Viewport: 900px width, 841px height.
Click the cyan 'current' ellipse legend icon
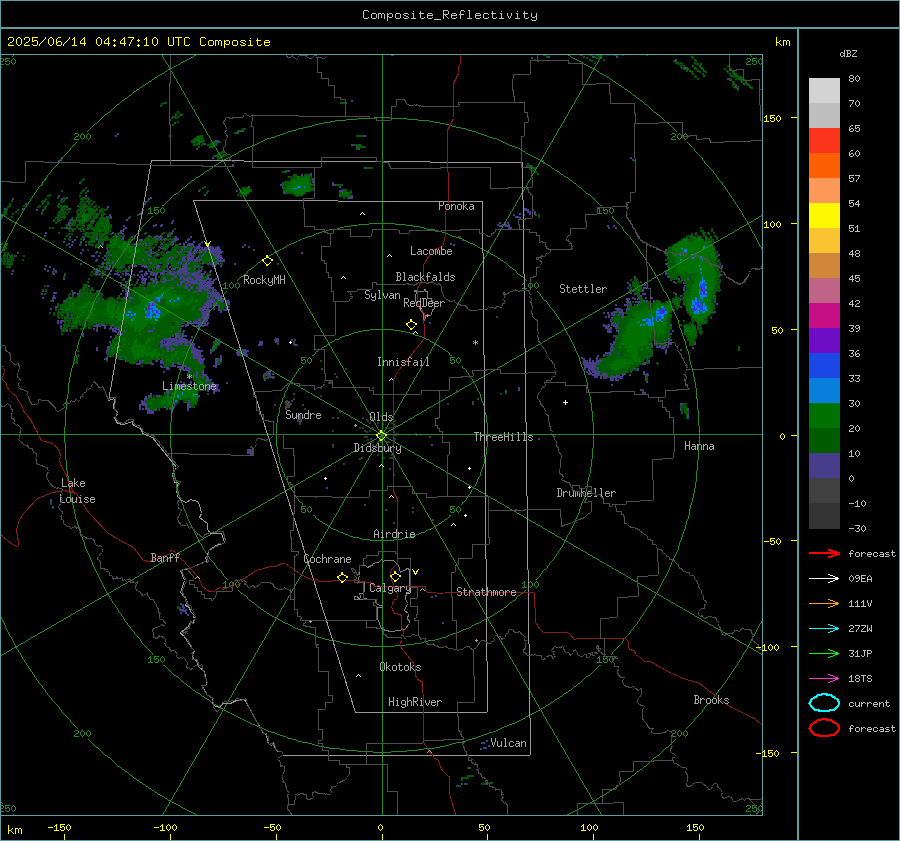tap(824, 703)
